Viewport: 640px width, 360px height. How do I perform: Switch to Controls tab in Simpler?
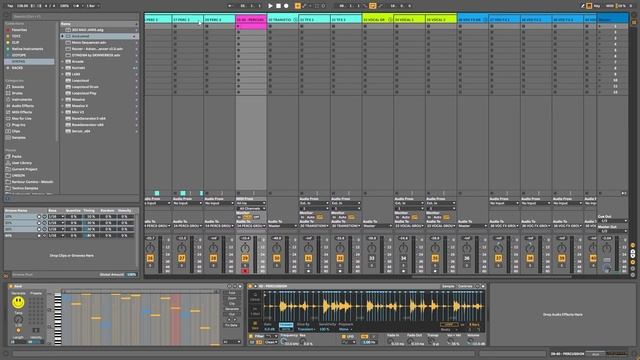click(x=465, y=287)
